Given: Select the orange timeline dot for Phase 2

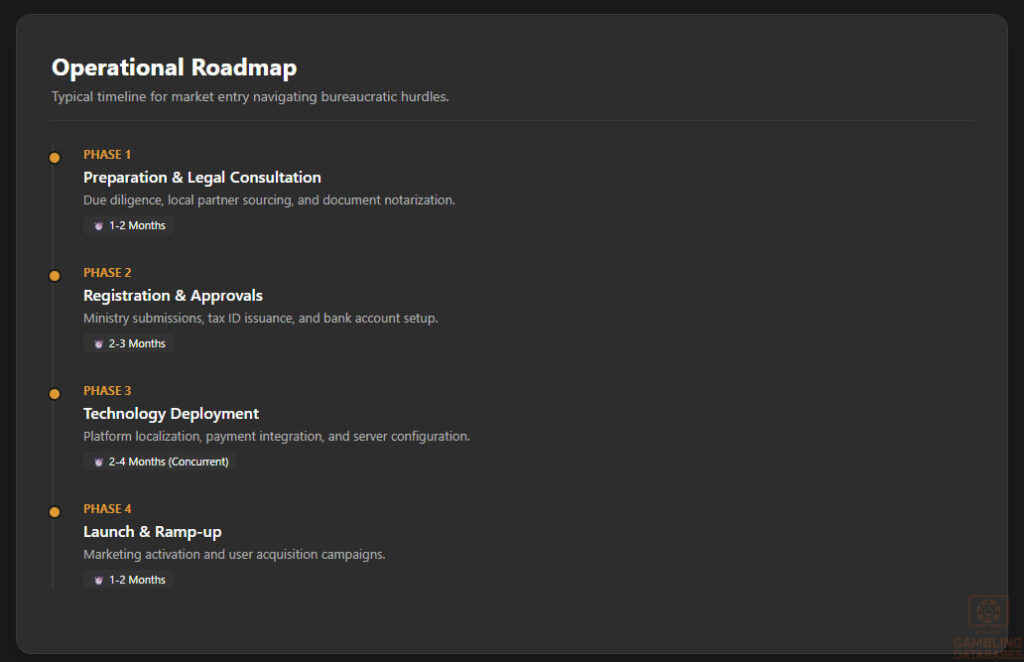Looking at the screenshot, I should 54,275.
